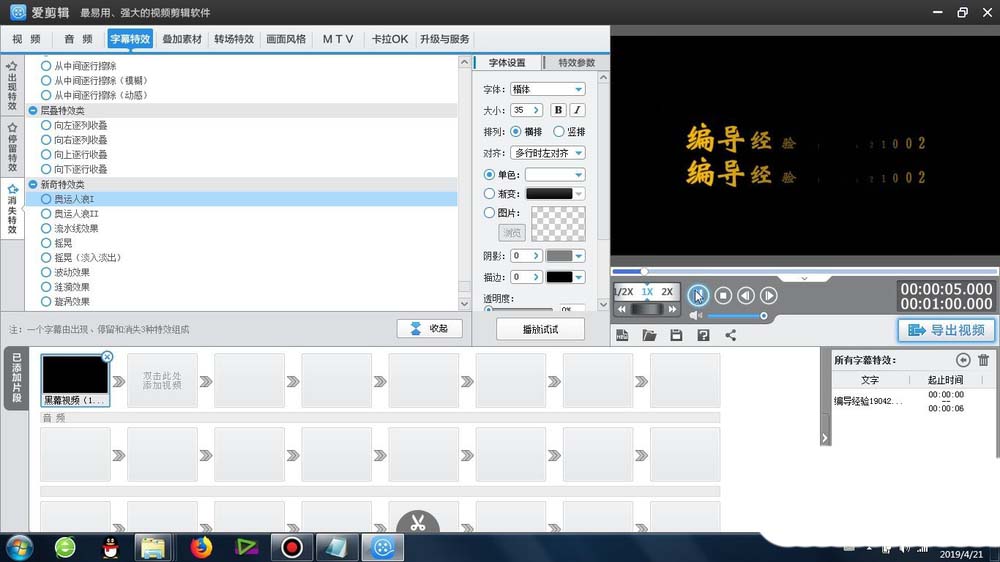Save the project with the disk icon
Image resolution: width=1000 pixels, height=562 pixels.
click(x=676, y=336)
